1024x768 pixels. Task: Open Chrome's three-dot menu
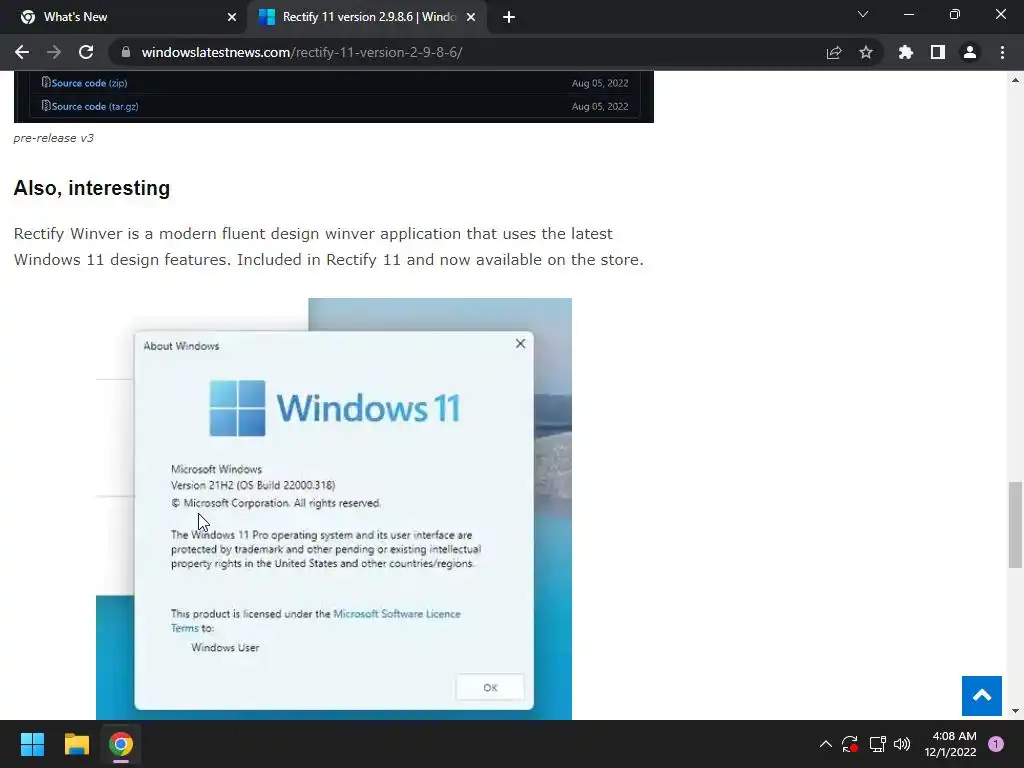tap(1002, 52)
